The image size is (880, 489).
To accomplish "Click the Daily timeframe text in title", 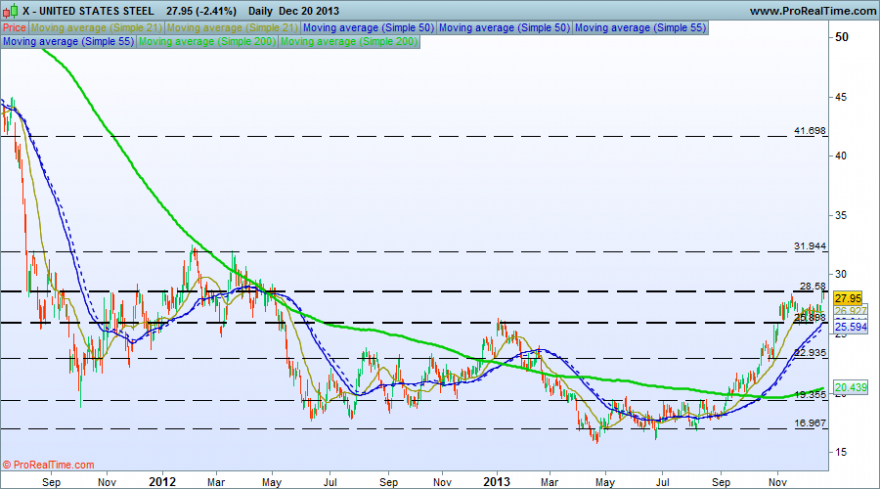I will point(260,11).
